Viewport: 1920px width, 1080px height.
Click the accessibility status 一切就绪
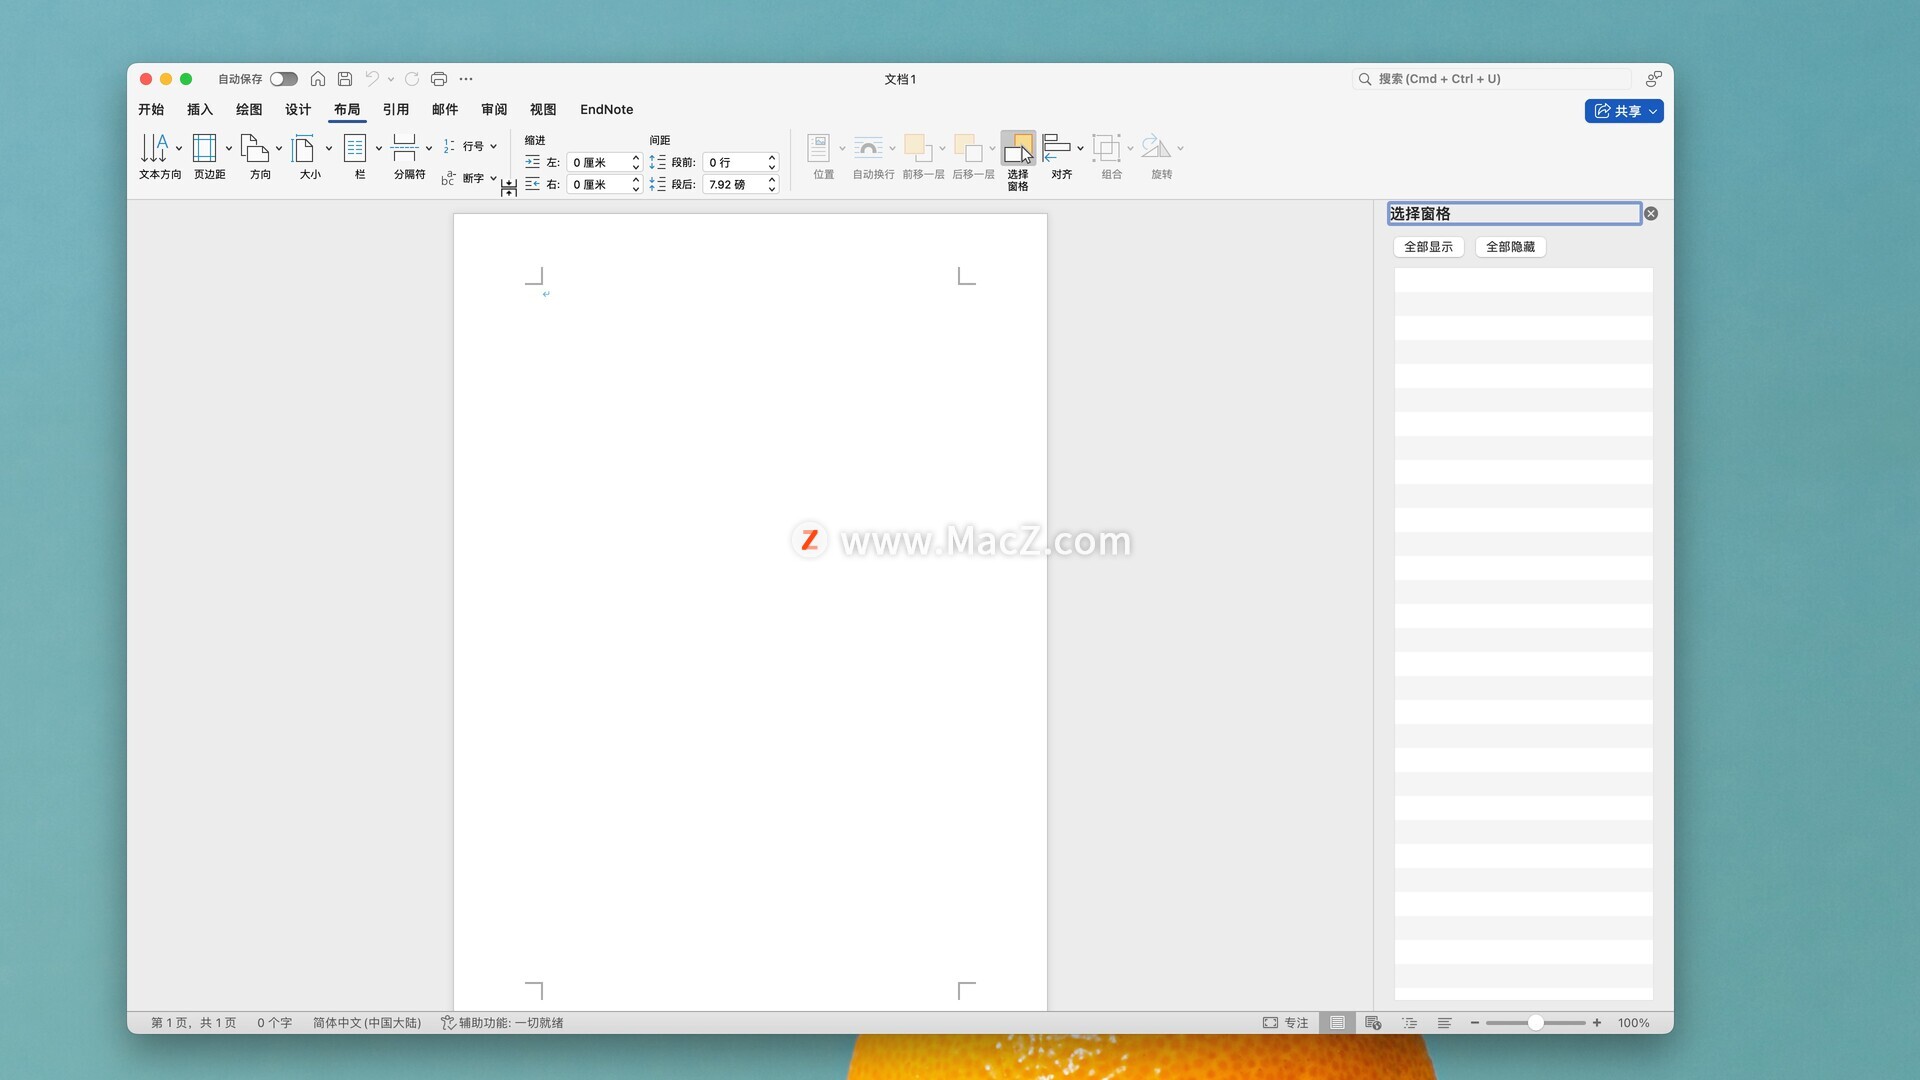(x=502, y=1023)
